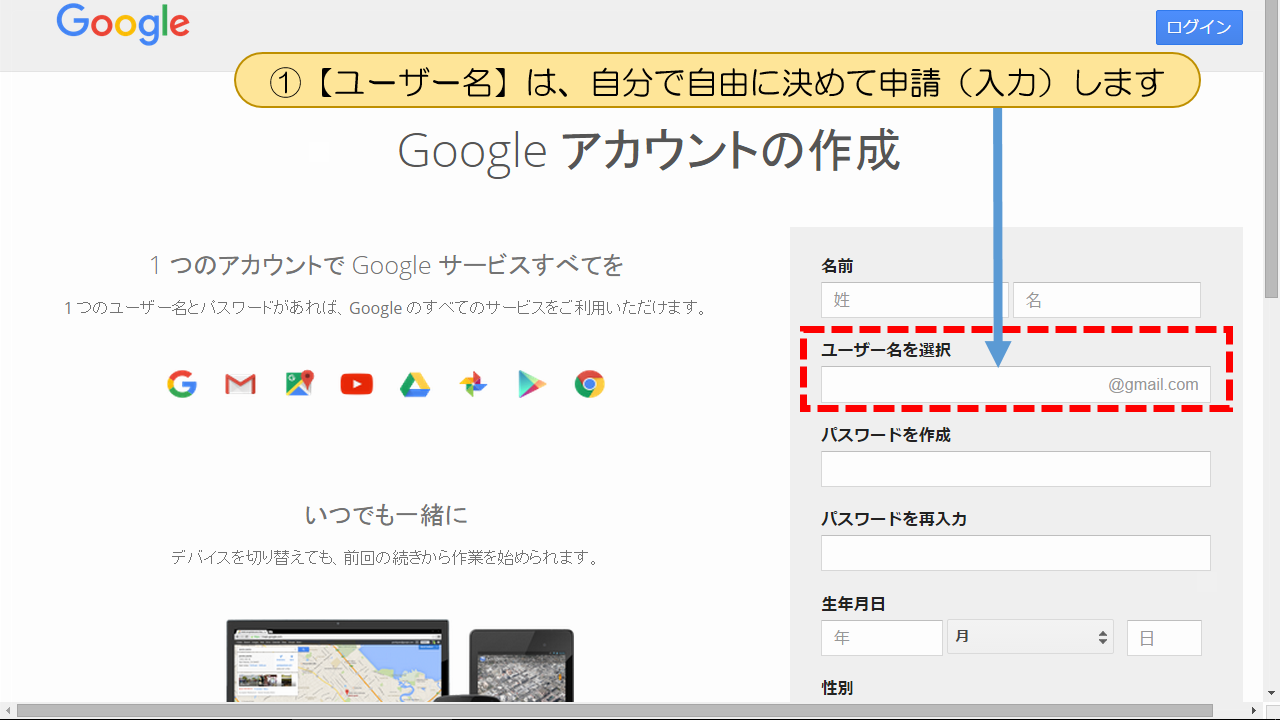Click the 性別 label
This screenshot has width=1280, height=720.
(837, 688)
